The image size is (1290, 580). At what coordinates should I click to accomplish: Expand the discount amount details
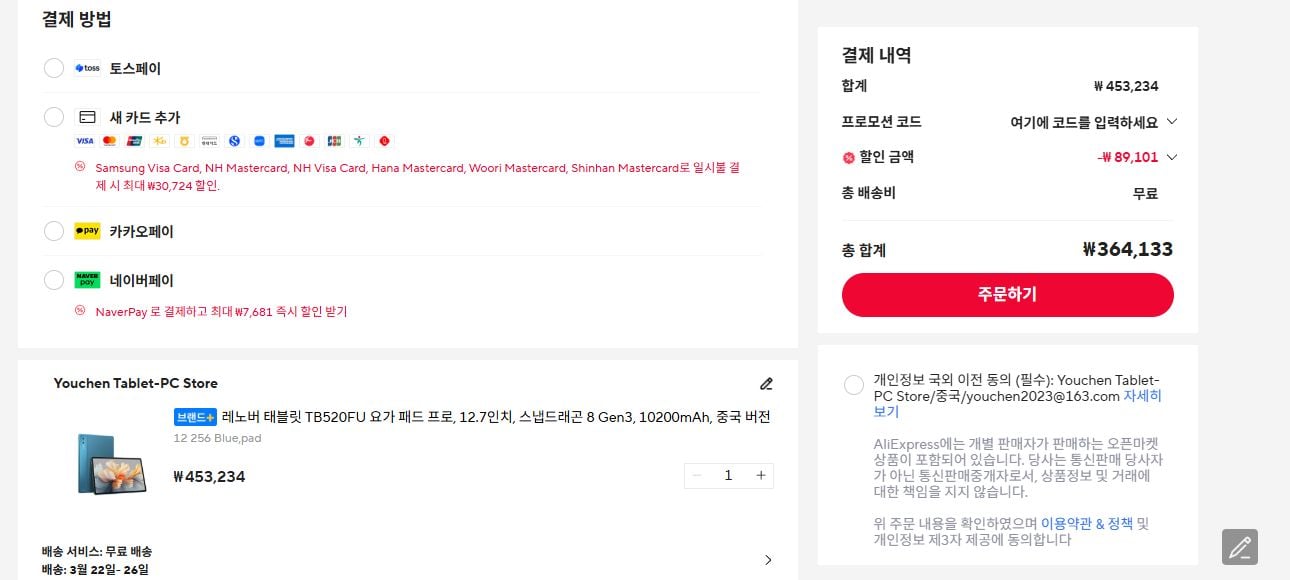(x=1172, y=157)
